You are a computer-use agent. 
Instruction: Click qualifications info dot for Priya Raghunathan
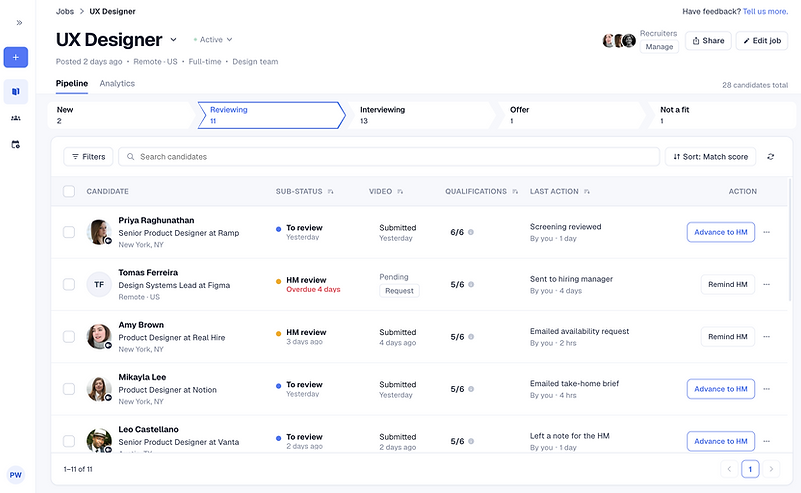(471, 232)
